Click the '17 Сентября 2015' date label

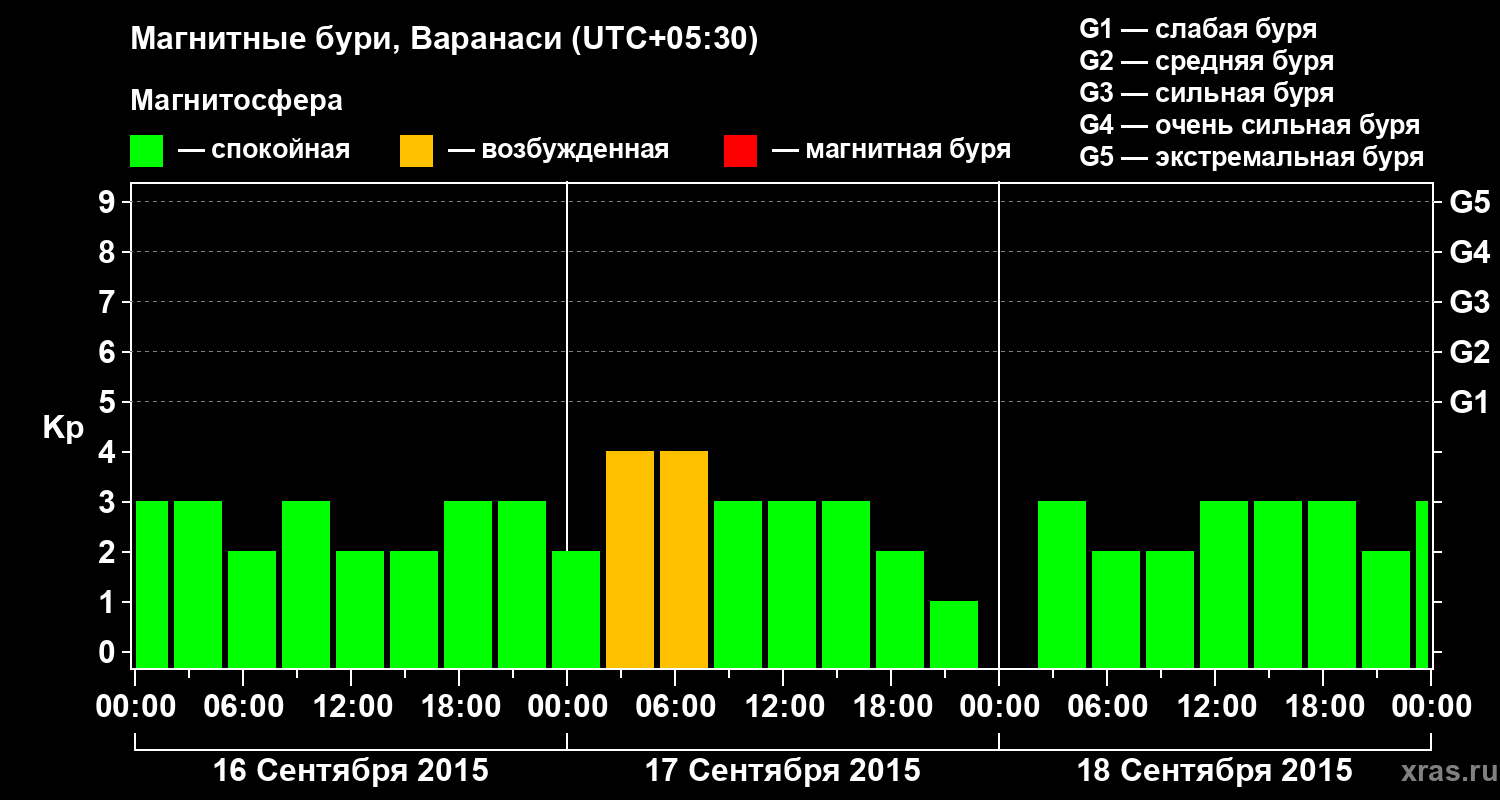(x=783, y=770)
